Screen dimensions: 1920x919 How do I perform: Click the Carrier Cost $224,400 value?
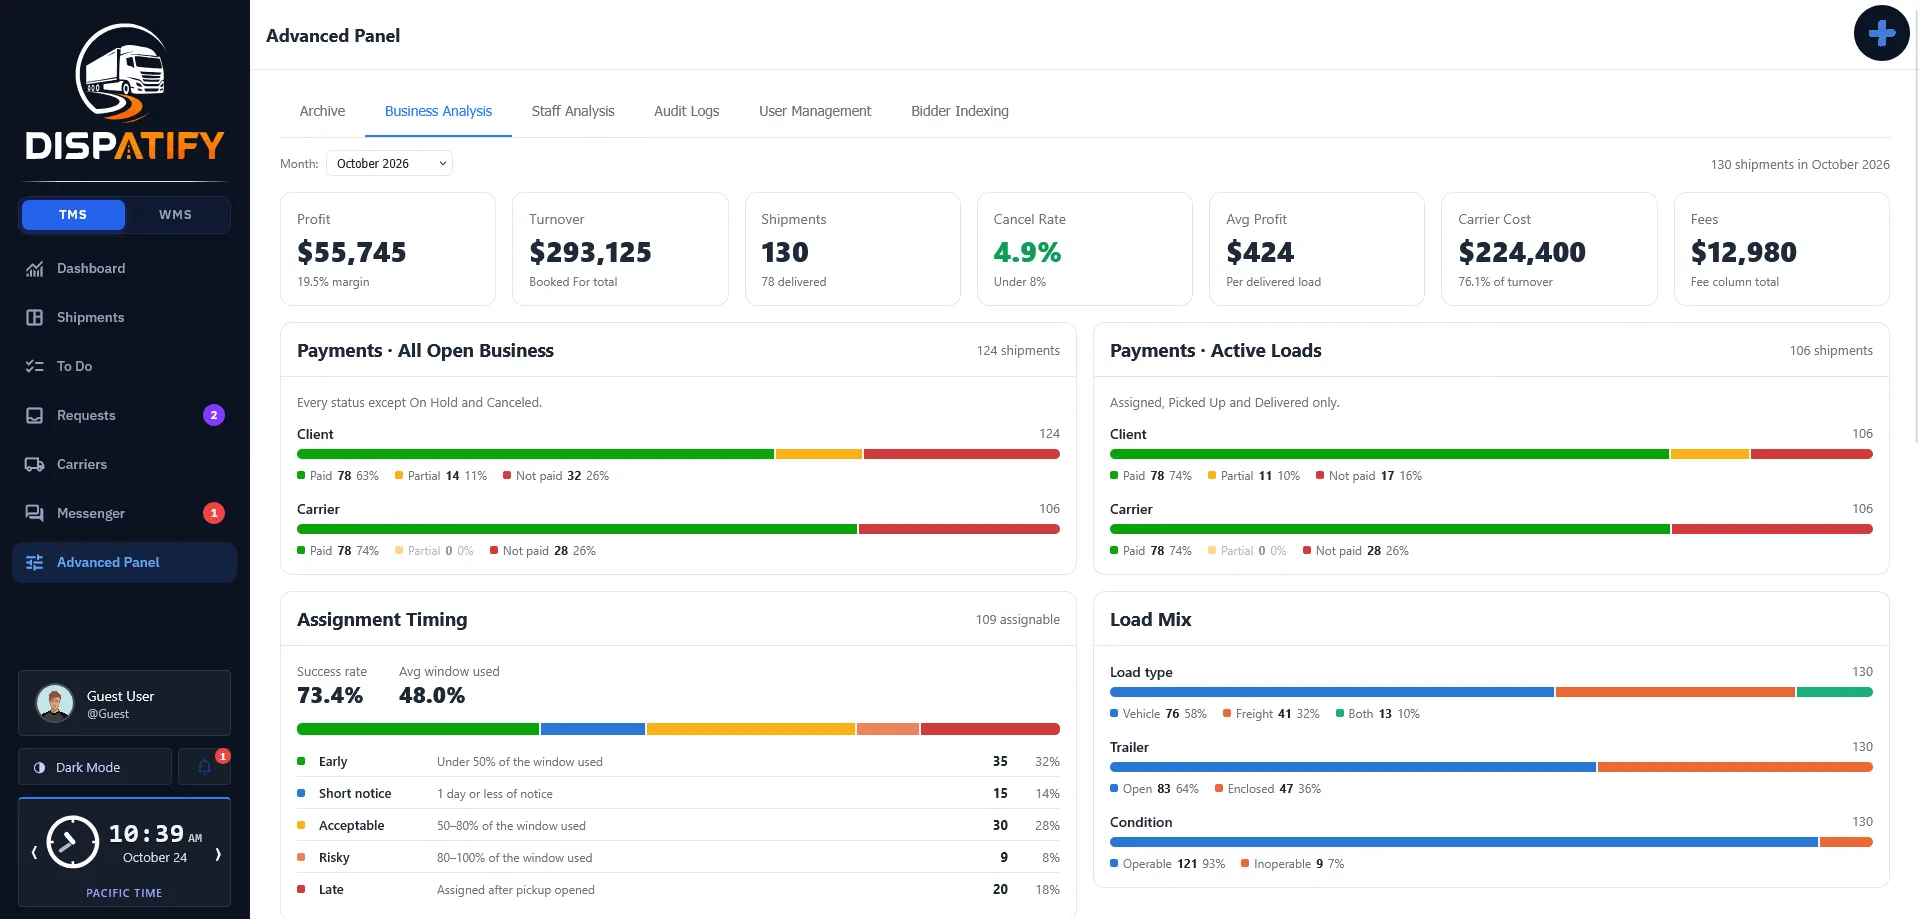1522,252
